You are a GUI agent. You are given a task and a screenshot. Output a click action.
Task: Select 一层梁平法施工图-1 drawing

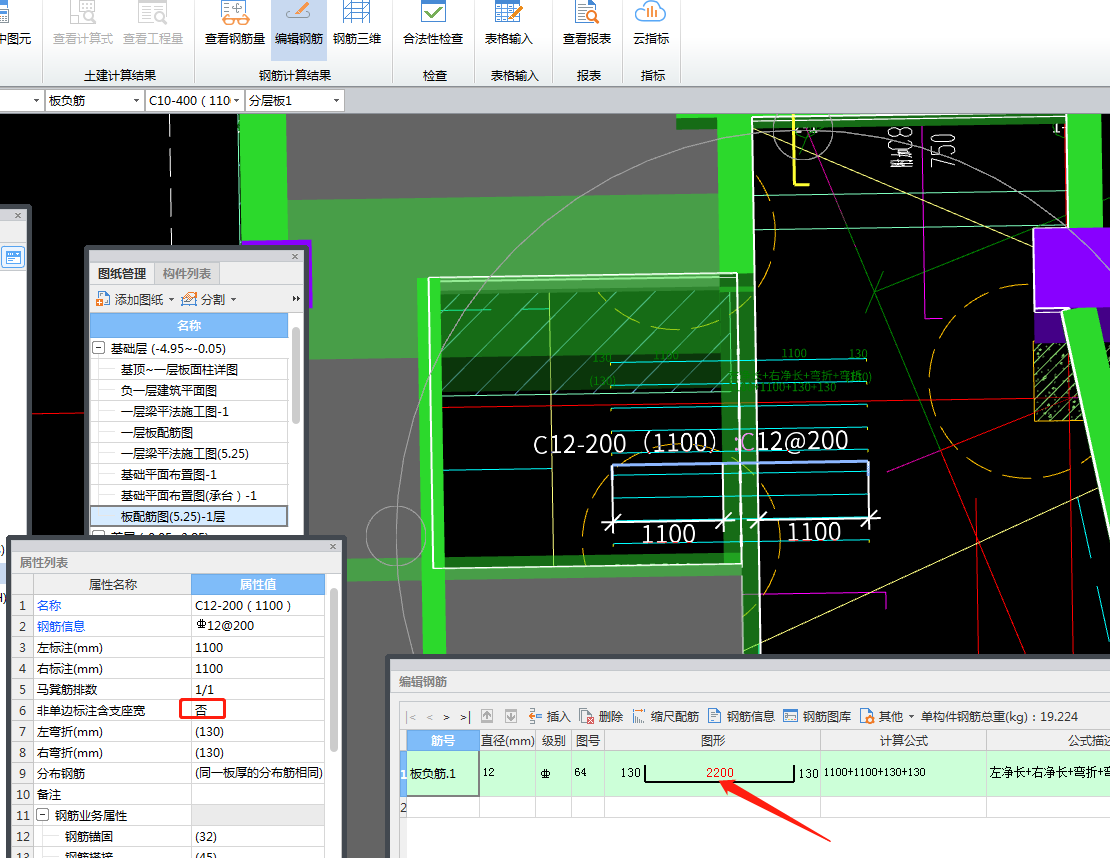point(174,411)
